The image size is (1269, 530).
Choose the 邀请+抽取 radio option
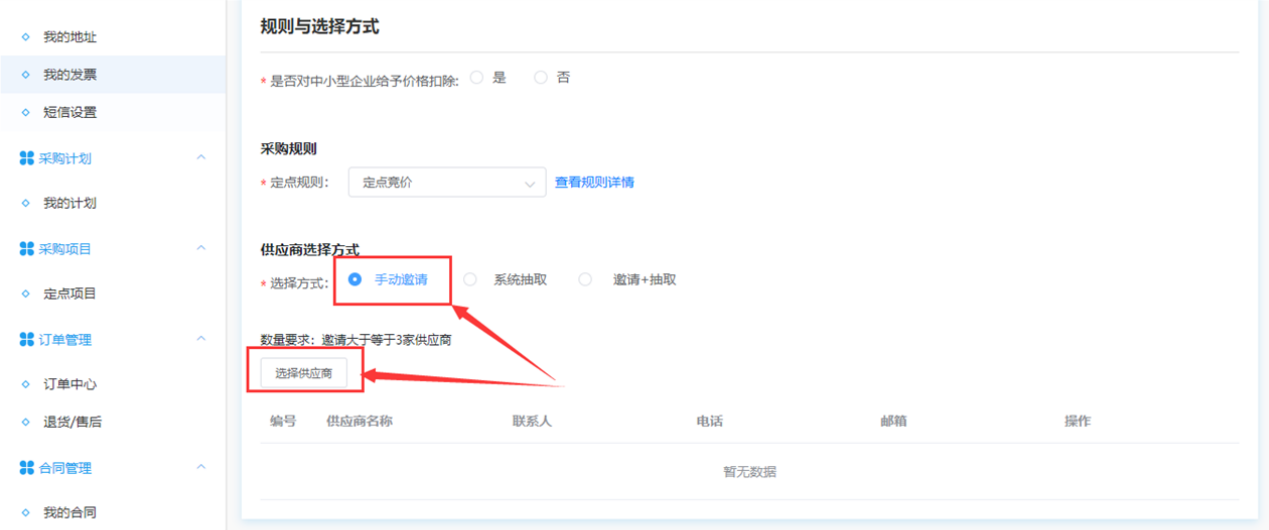(x=586, y=280)
